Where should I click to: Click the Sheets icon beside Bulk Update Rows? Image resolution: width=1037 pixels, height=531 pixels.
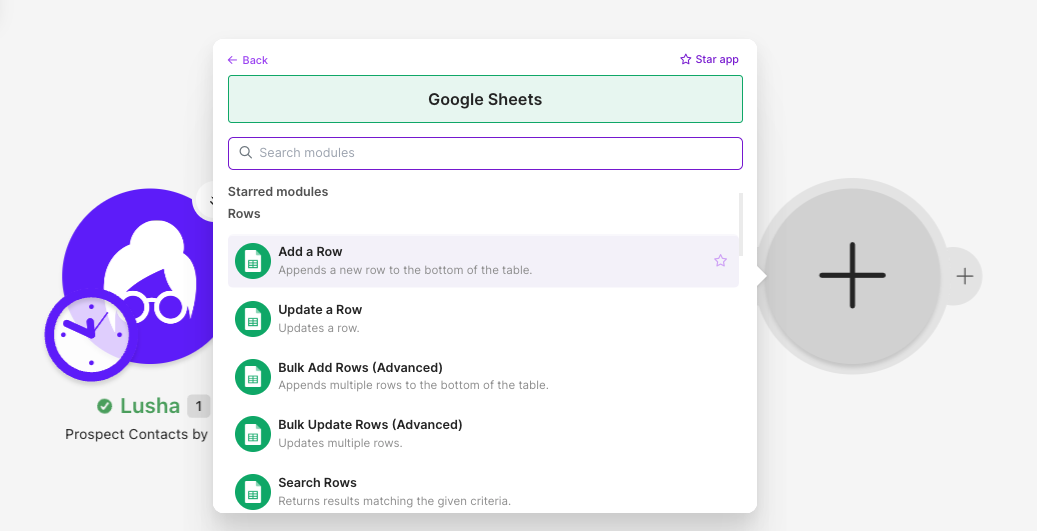click(253, 434)
